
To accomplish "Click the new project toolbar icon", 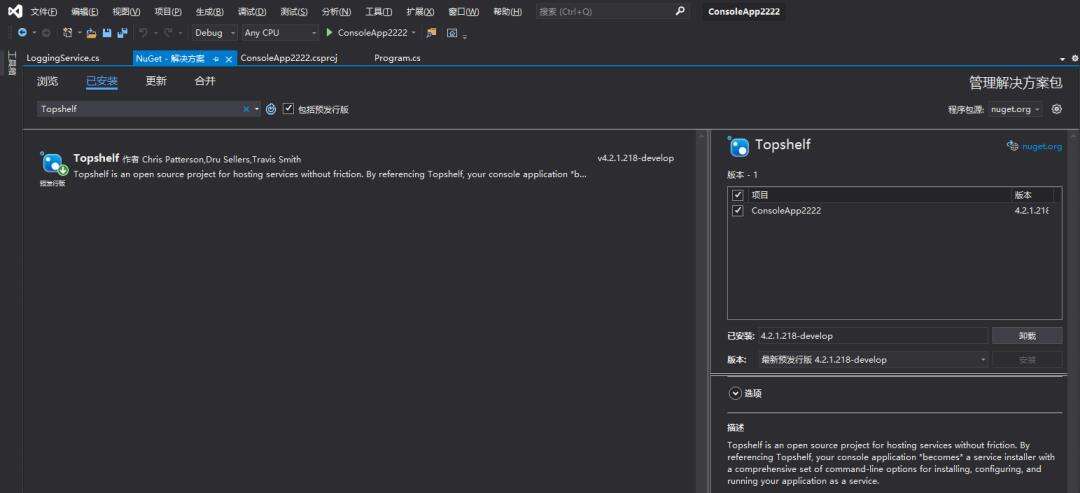I will 68,32.
